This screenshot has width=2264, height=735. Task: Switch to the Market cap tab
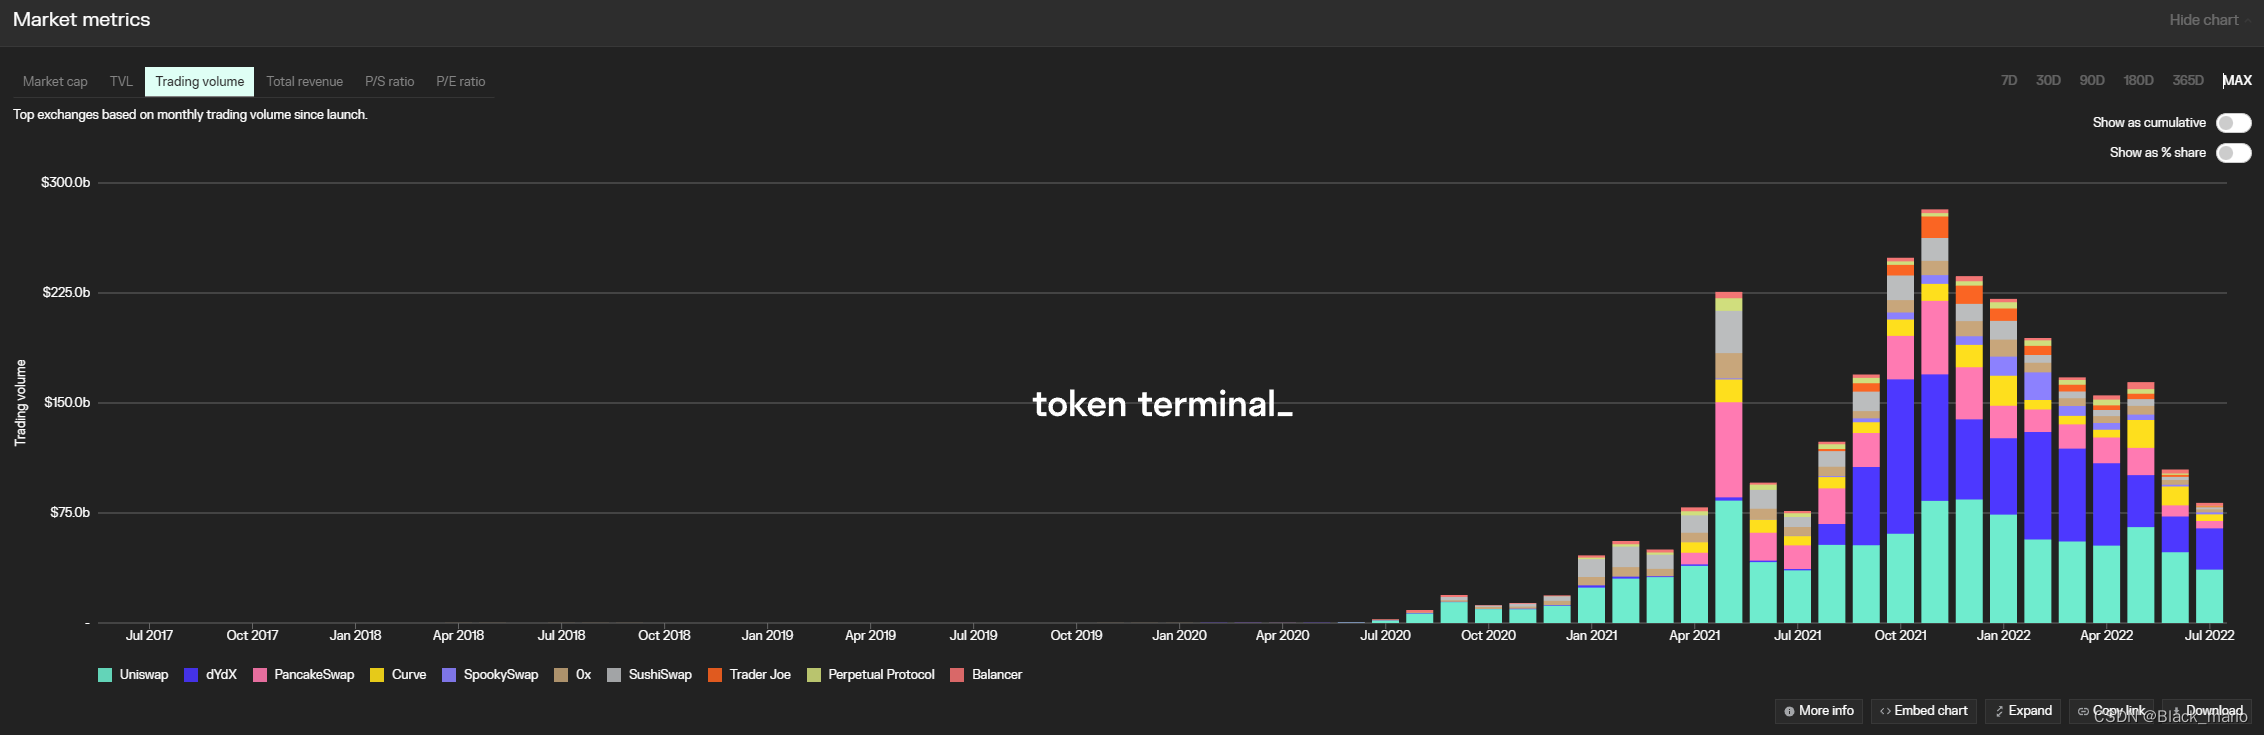[55, 82]
